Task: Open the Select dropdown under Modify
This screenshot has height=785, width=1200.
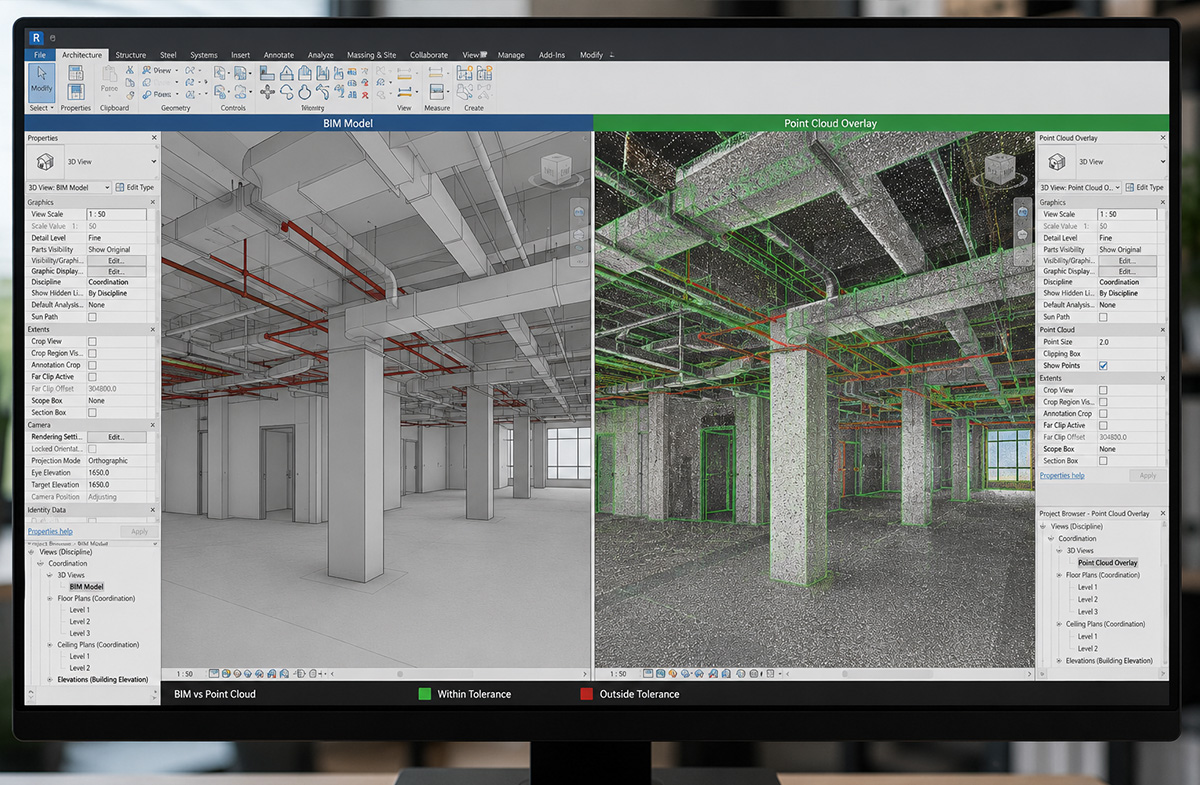Action: coord(41,108)
